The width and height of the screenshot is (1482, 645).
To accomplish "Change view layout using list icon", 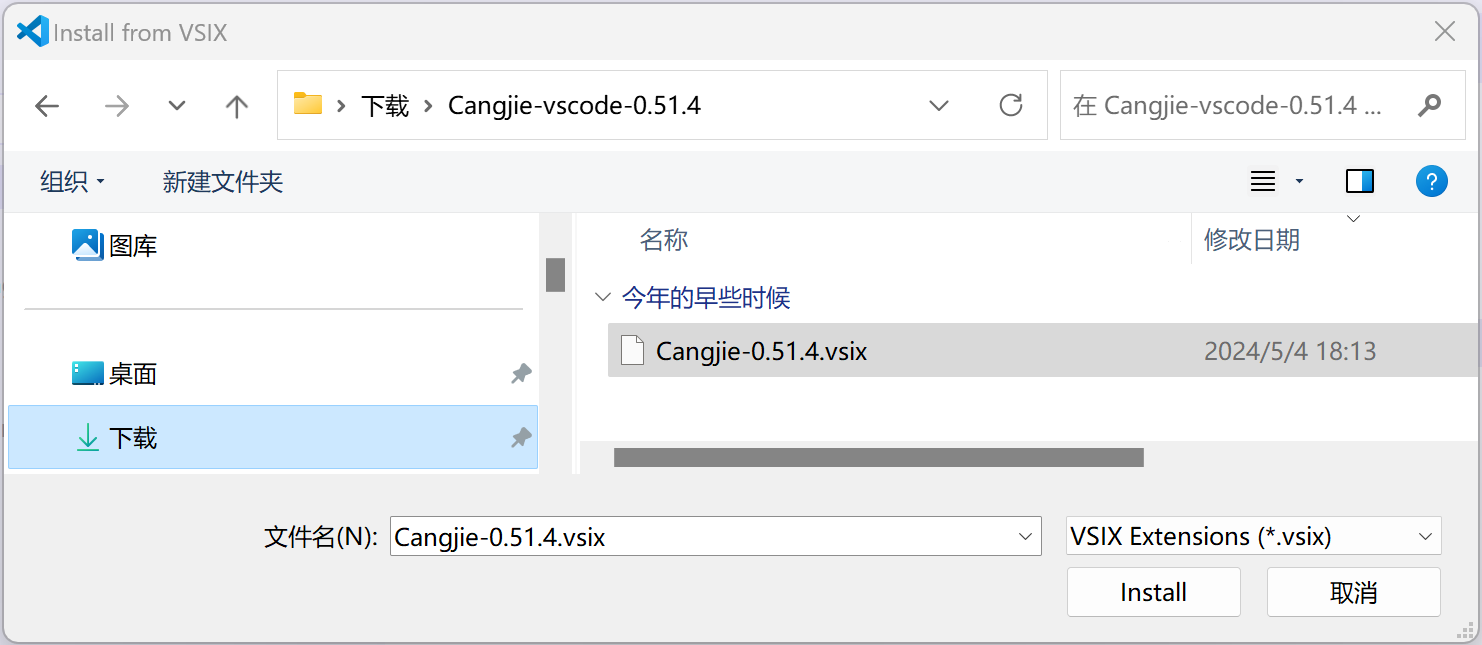I will point(1263,181).
